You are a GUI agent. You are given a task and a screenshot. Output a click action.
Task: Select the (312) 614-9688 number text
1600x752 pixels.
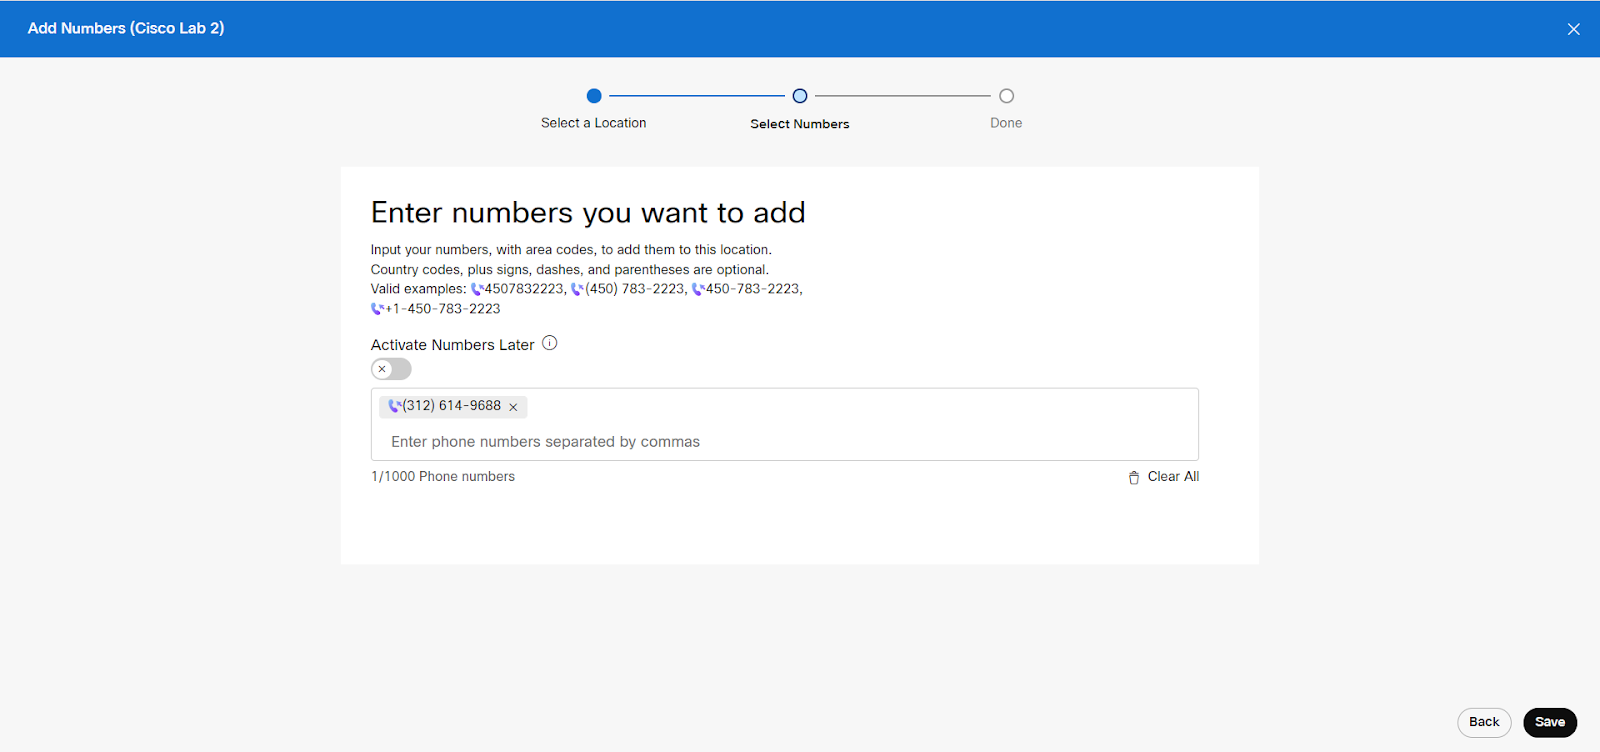point(452,406)
